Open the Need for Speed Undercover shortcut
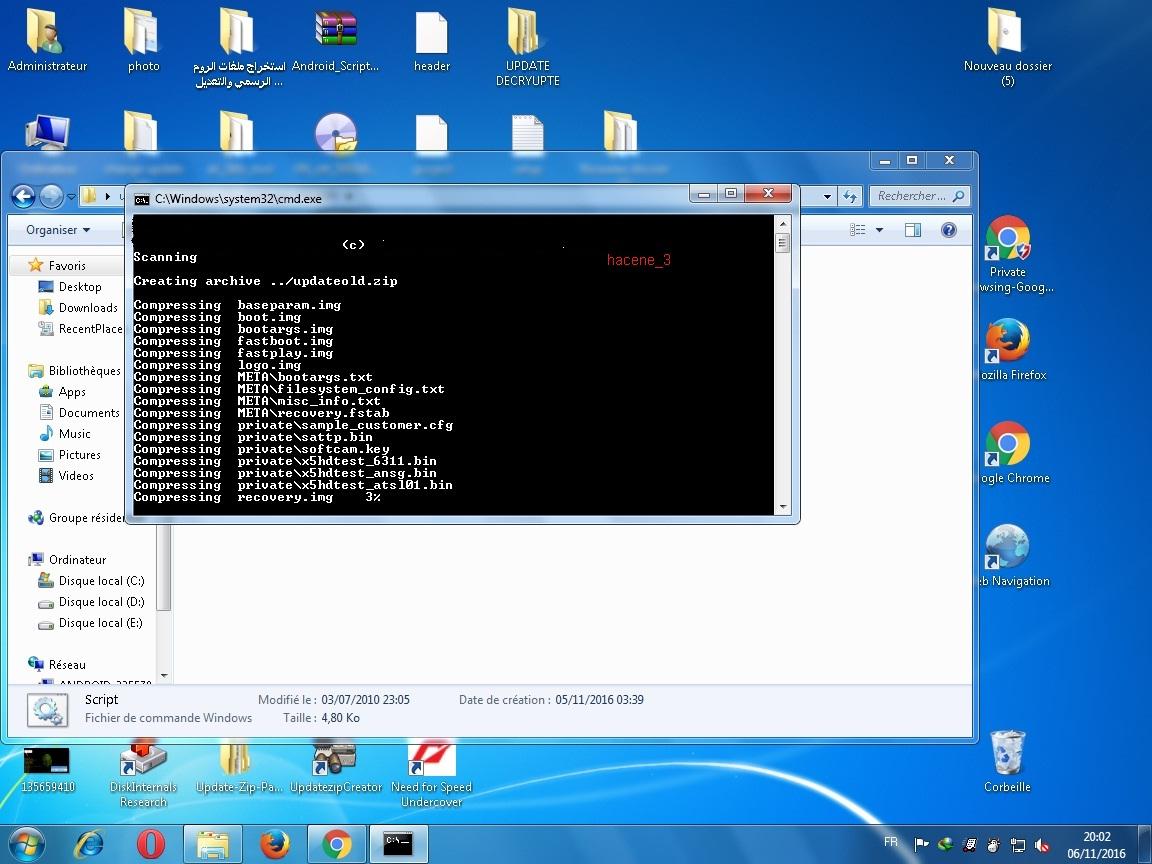 coord(432,760)
